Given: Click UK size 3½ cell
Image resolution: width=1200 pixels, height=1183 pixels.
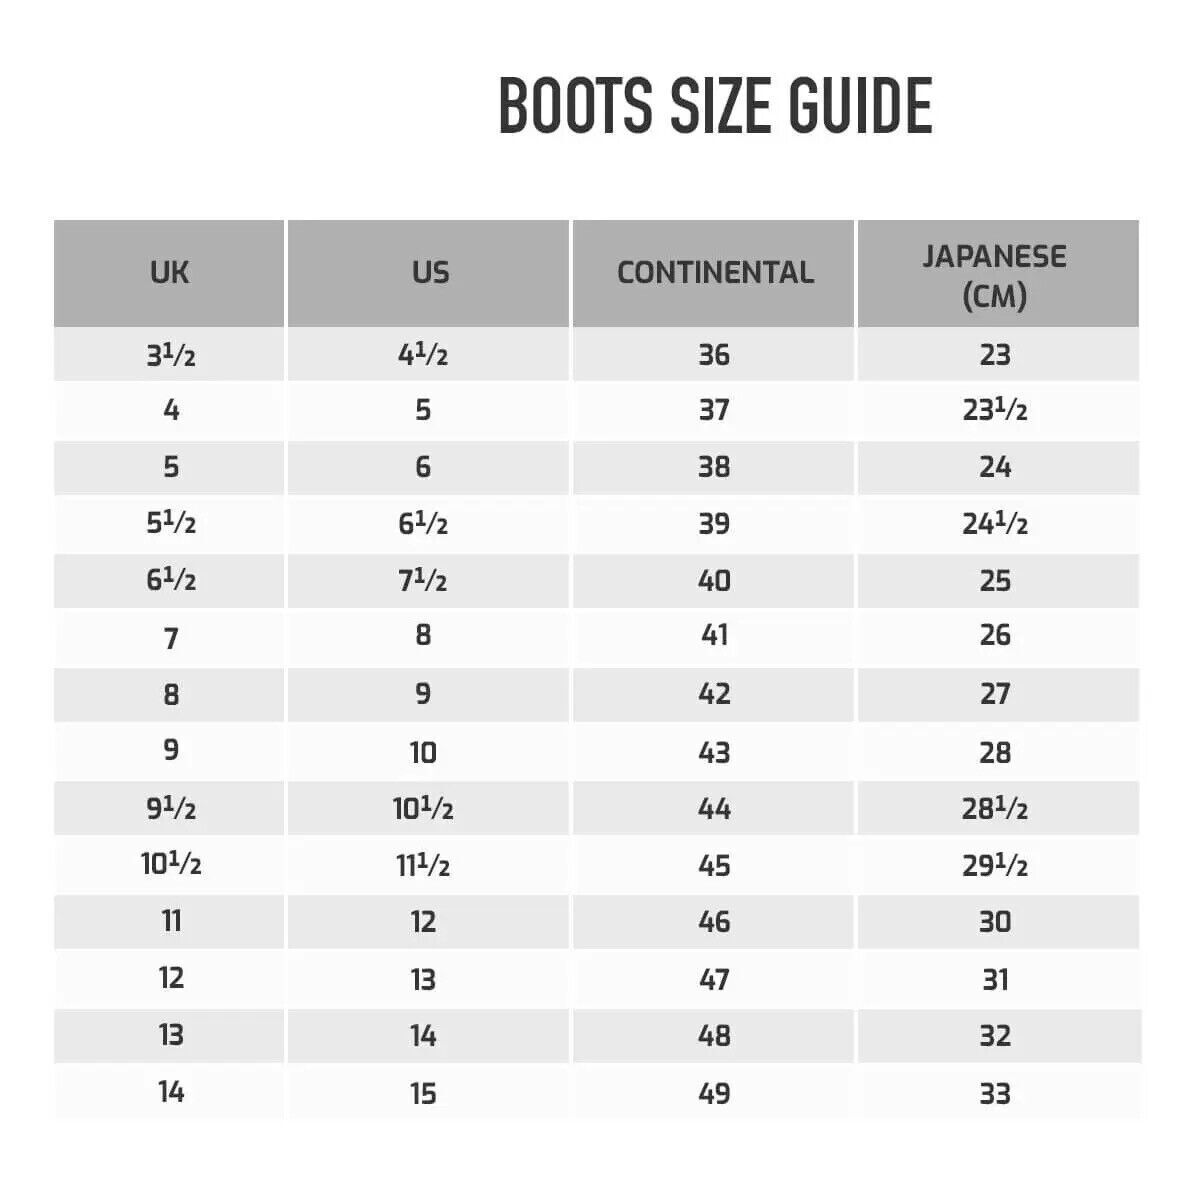Looking at the screenshot, I should tap(171, 355).
